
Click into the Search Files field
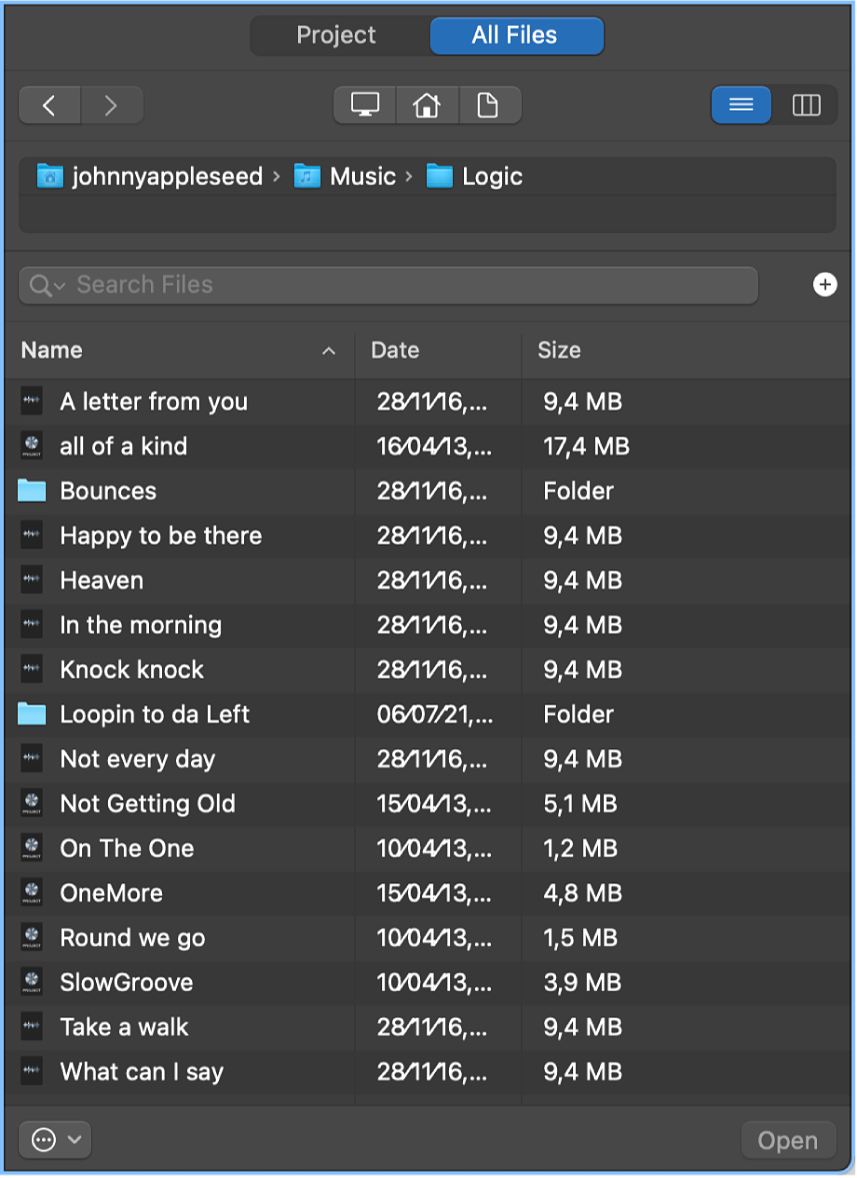coord(400,285)
